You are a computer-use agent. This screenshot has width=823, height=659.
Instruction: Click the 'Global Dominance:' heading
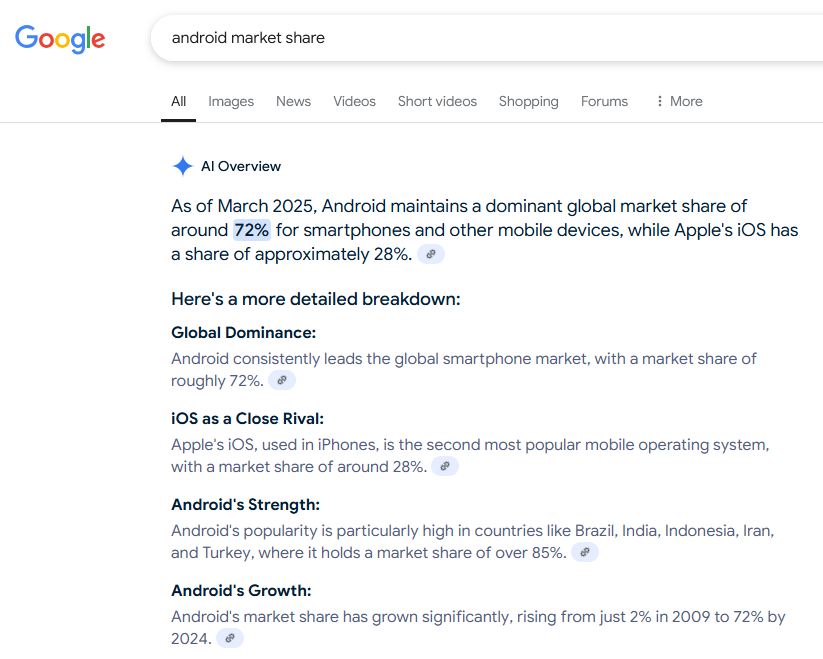[x=244, y=333]
